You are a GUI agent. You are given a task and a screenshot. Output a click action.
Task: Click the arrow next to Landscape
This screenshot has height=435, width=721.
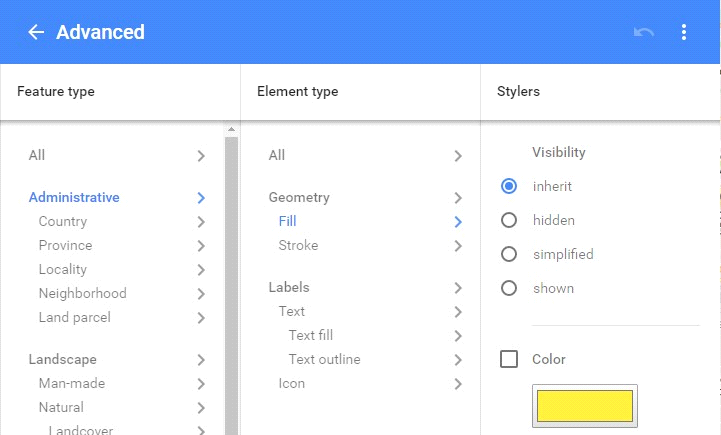tap(201, 360)
